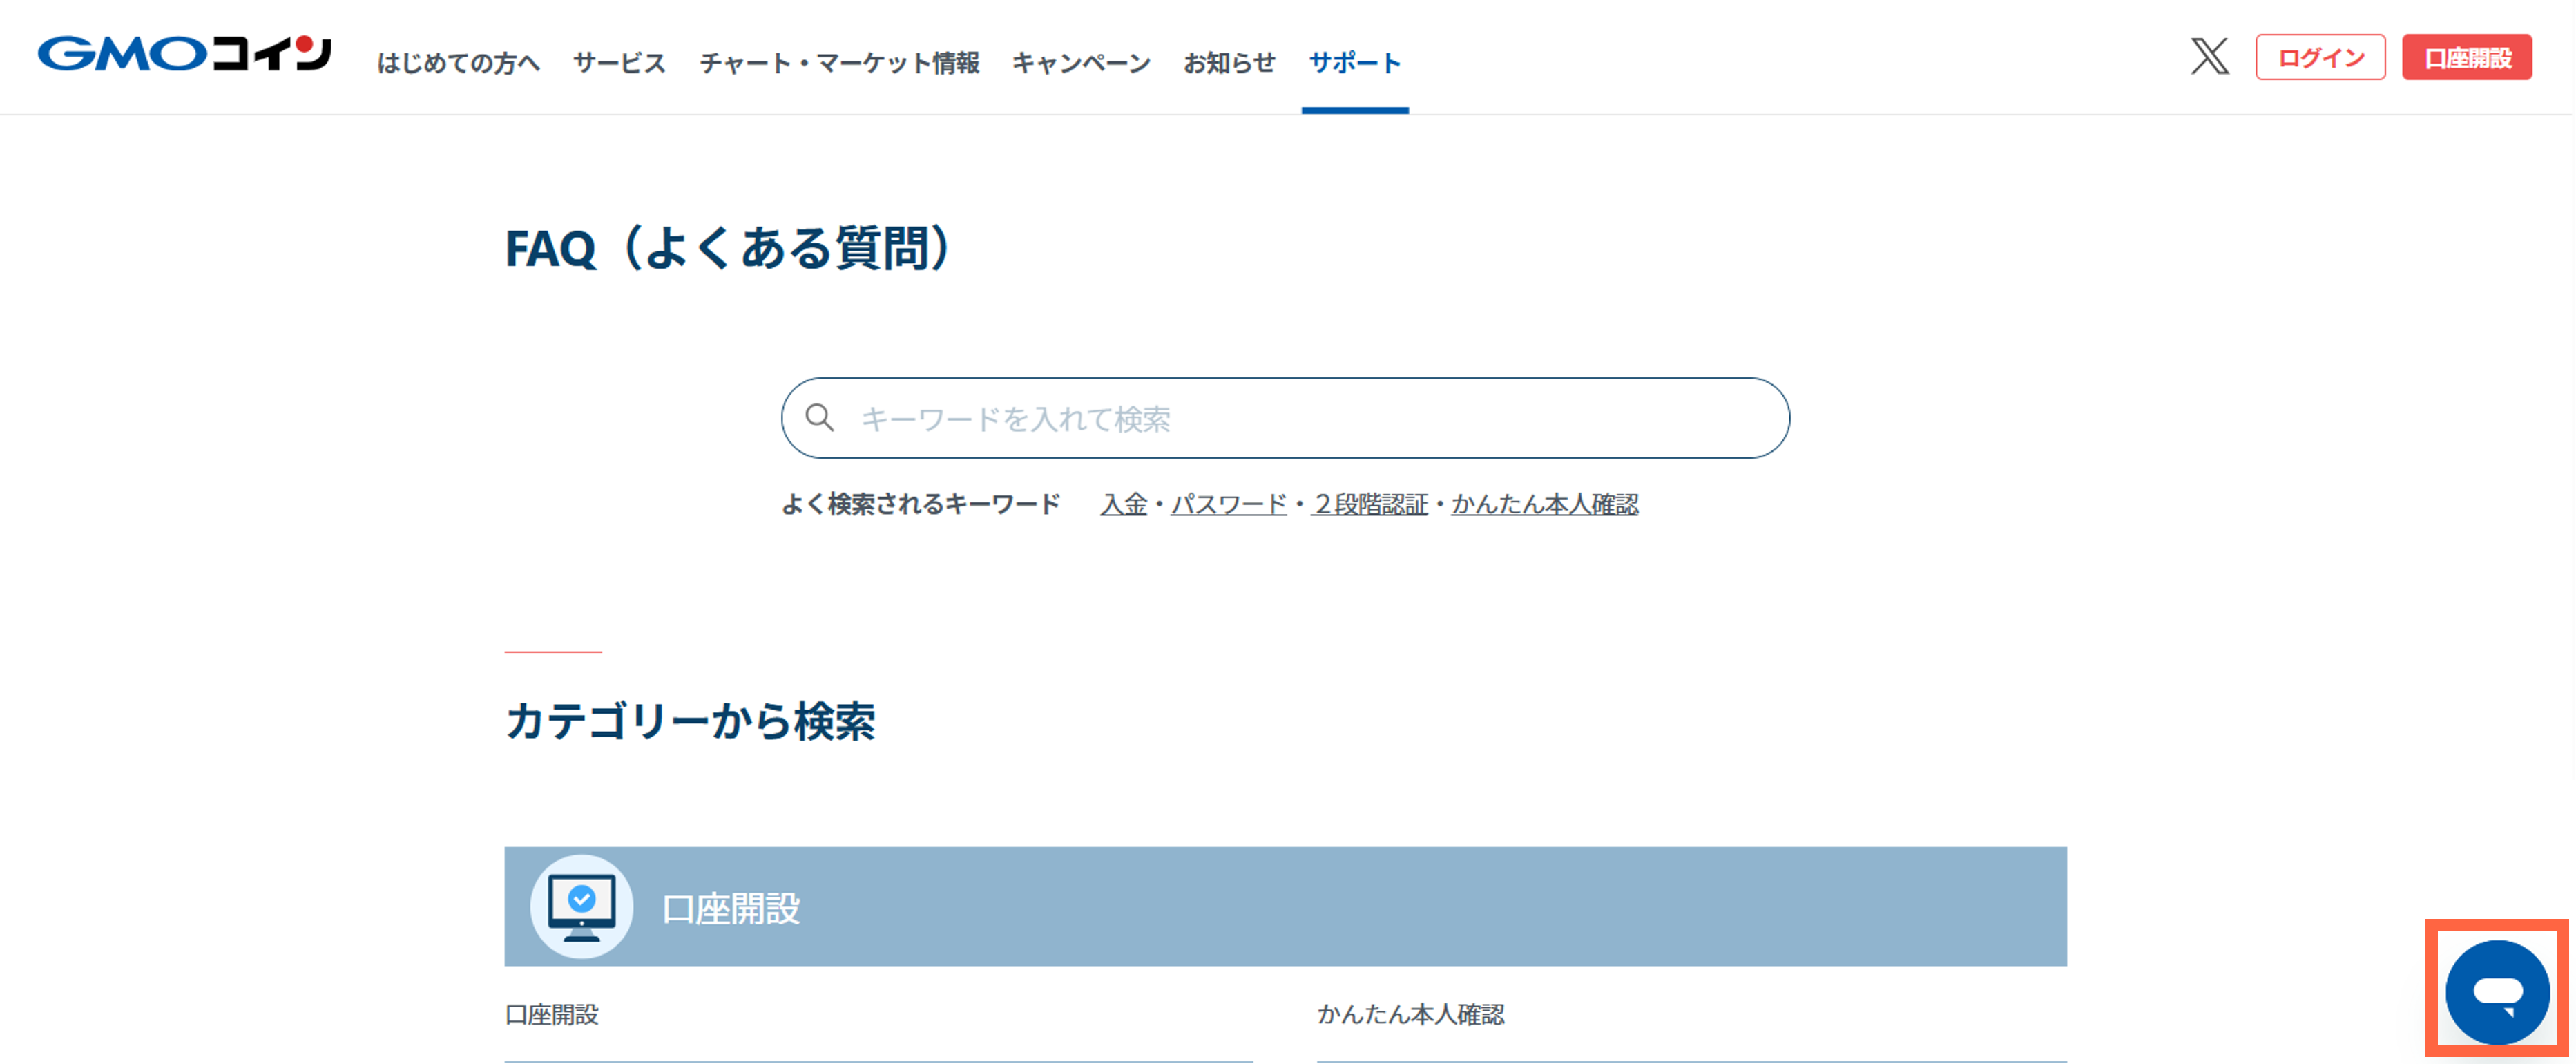Search the keyword 2段階認証

1370,504
